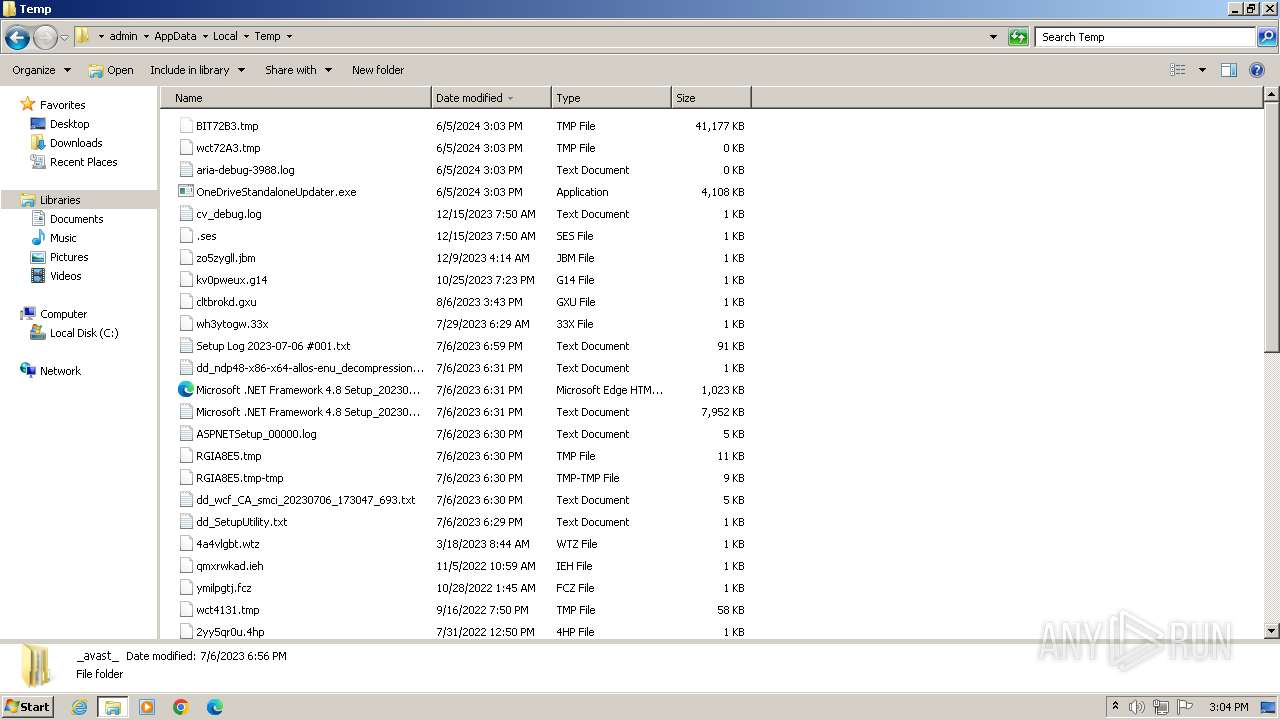This screenshot has width=1280, height=720.
Task: Click the Refresh button beside address bar
Action: (1018, 37)
